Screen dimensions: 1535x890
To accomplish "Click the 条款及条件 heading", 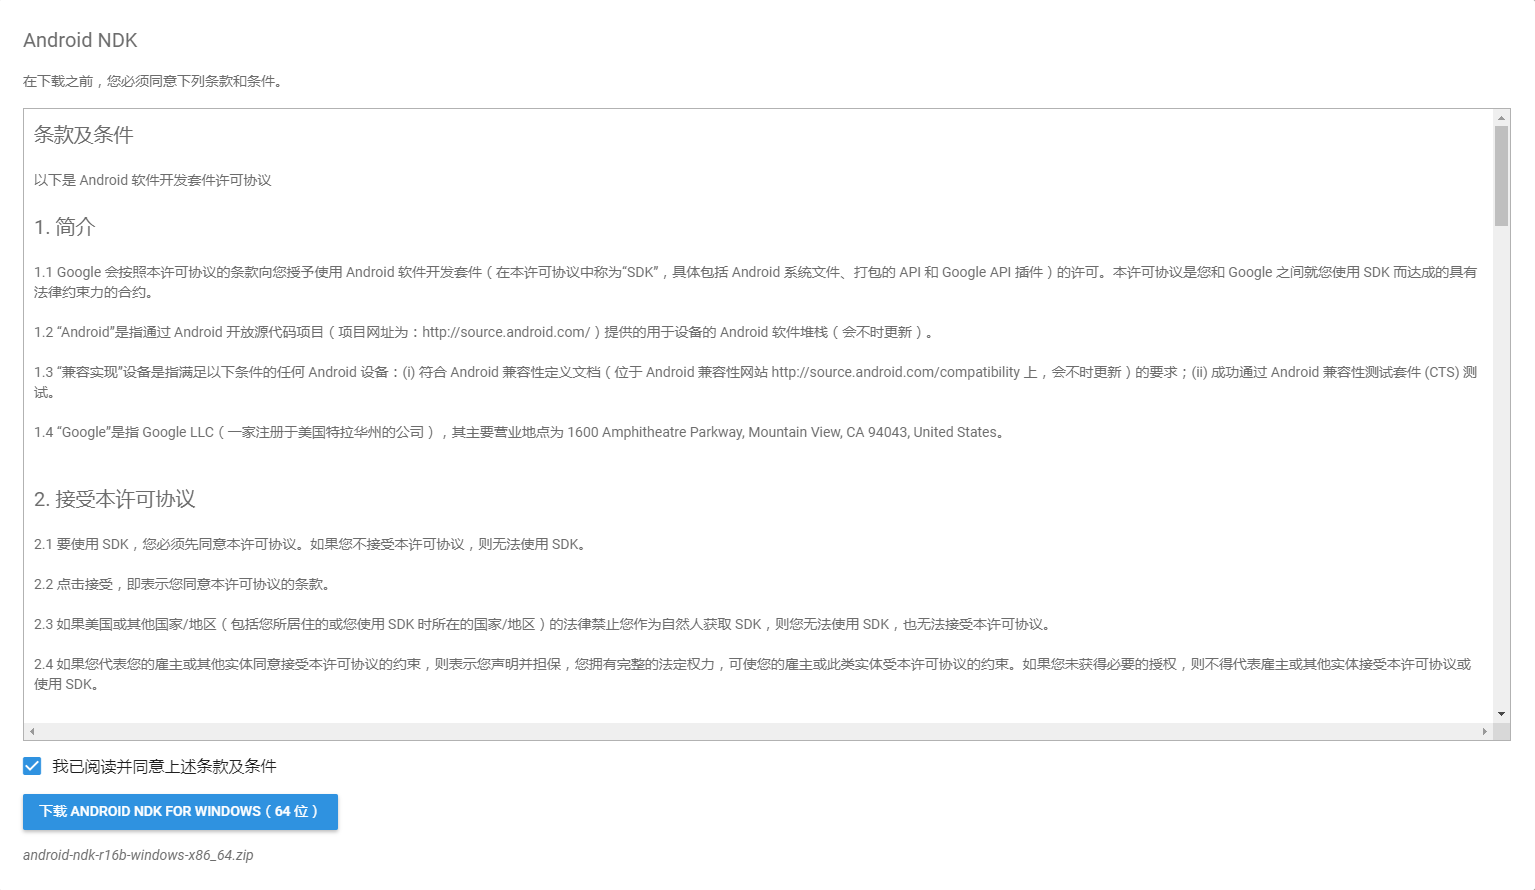I will (83, 135).
